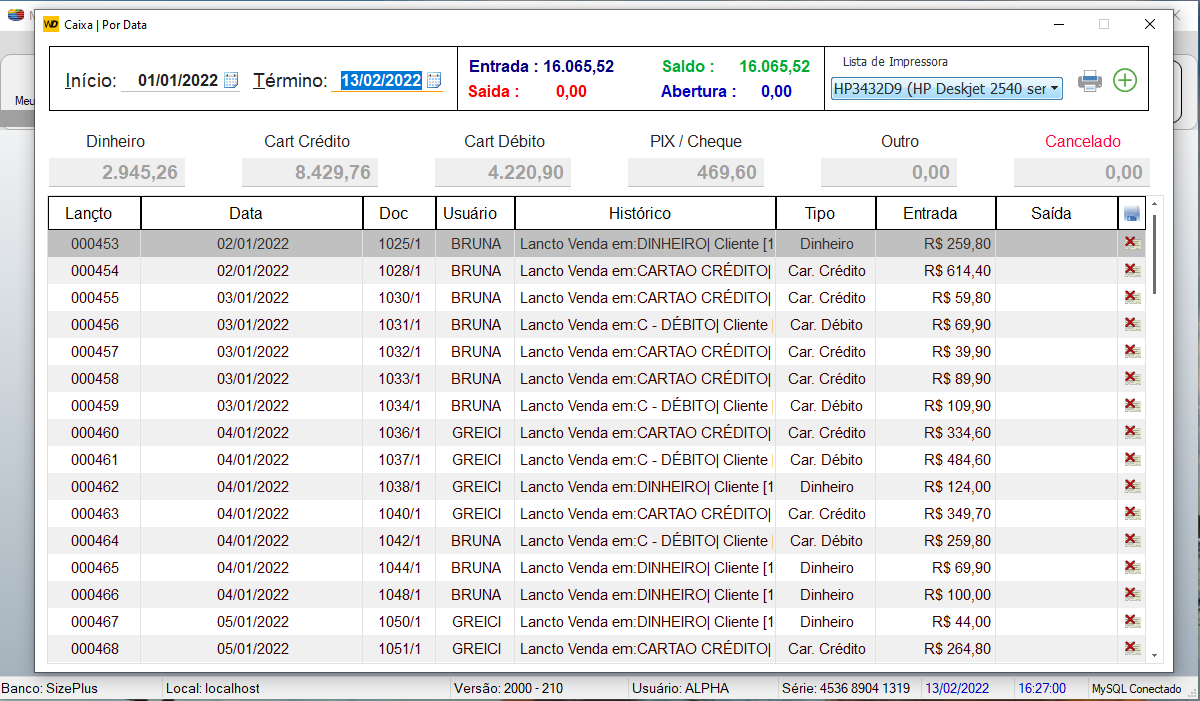Sort by the Lançto column header
Viewport: 1200px width, 701px height.
click(94, 213)
